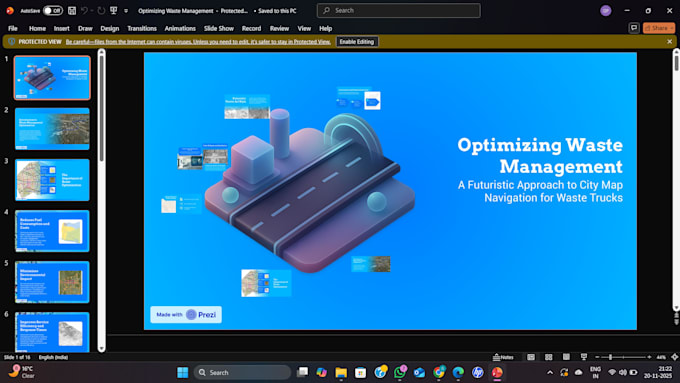This screenshot has width=680, height=383.
Task: Open the weather widget showing Clear
Action: tap(22, 372)
